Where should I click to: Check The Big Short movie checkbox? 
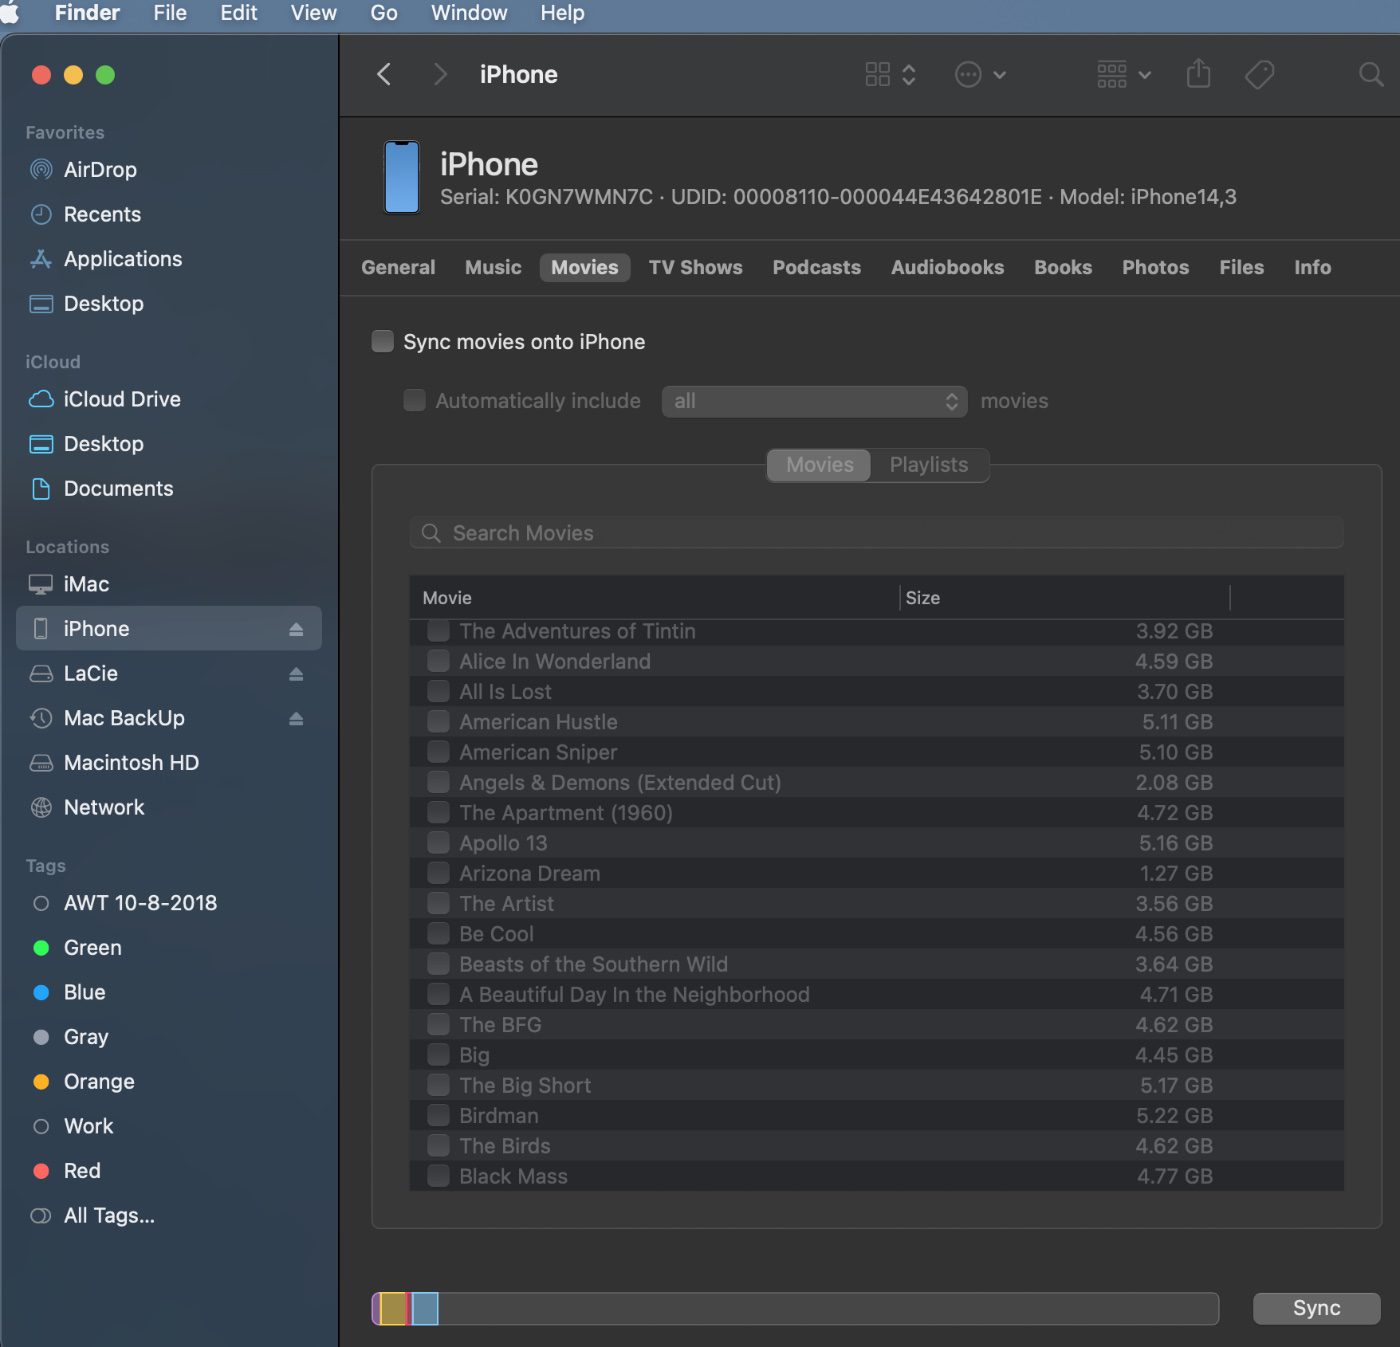click(x=438, y=1085)
